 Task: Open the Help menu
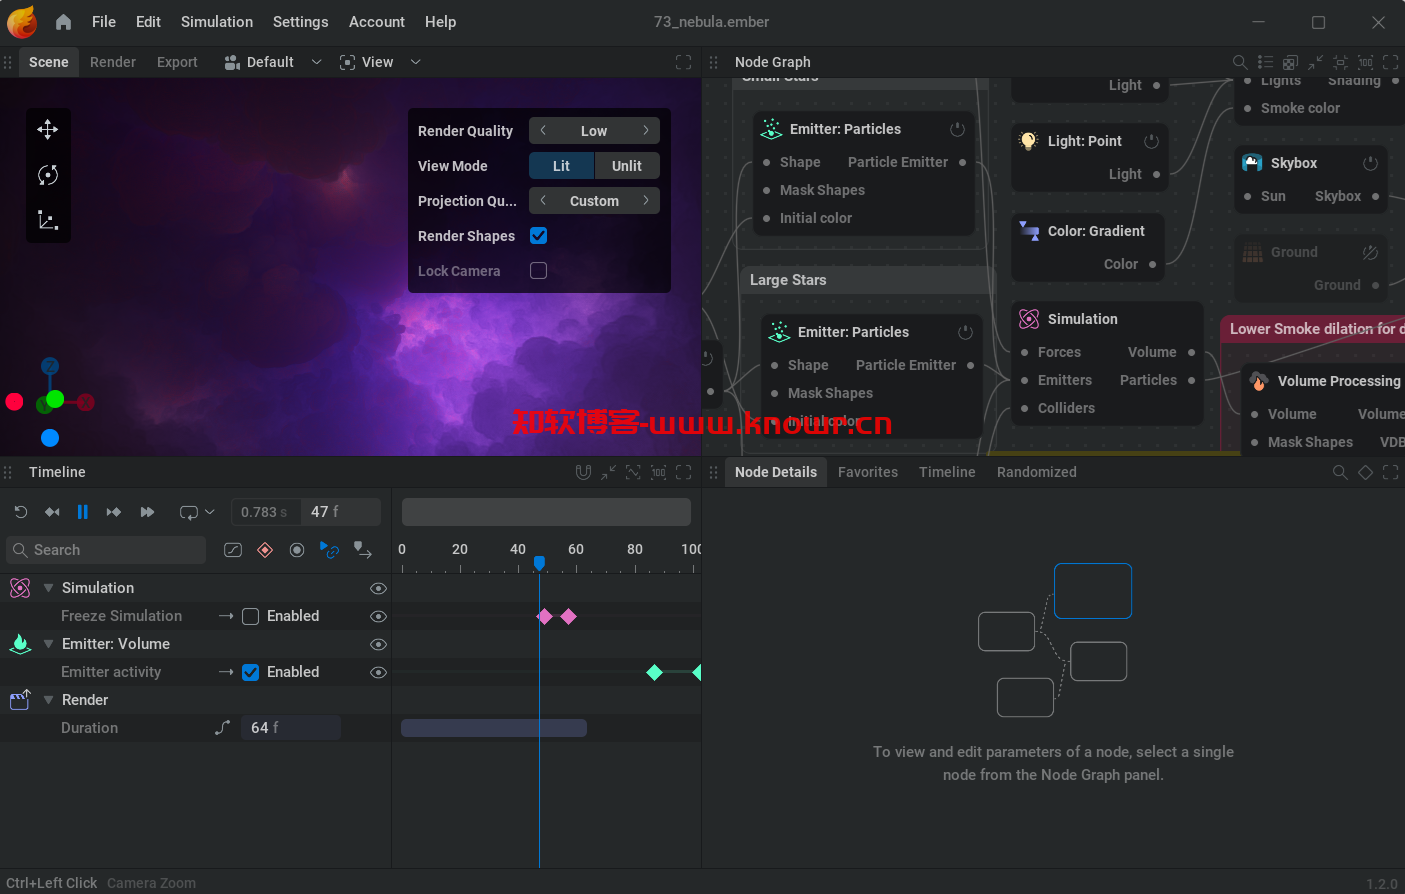tap(440, 22)
